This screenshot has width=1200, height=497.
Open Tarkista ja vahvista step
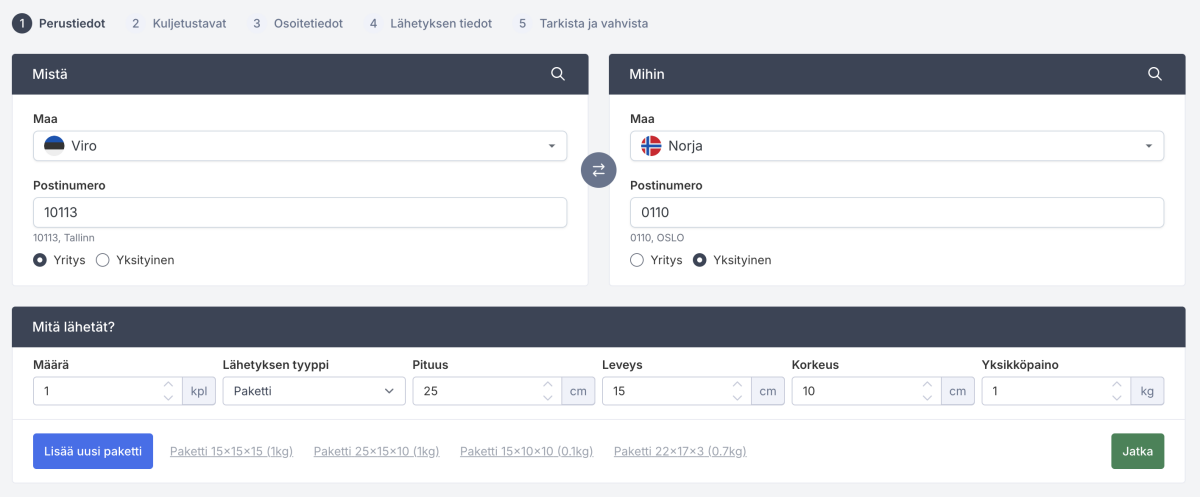588,23
